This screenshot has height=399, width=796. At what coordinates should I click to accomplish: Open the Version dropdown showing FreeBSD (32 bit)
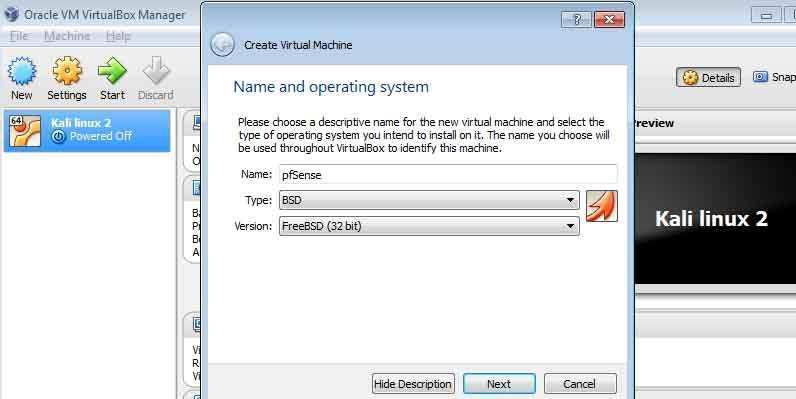click(x=429, y=226)
